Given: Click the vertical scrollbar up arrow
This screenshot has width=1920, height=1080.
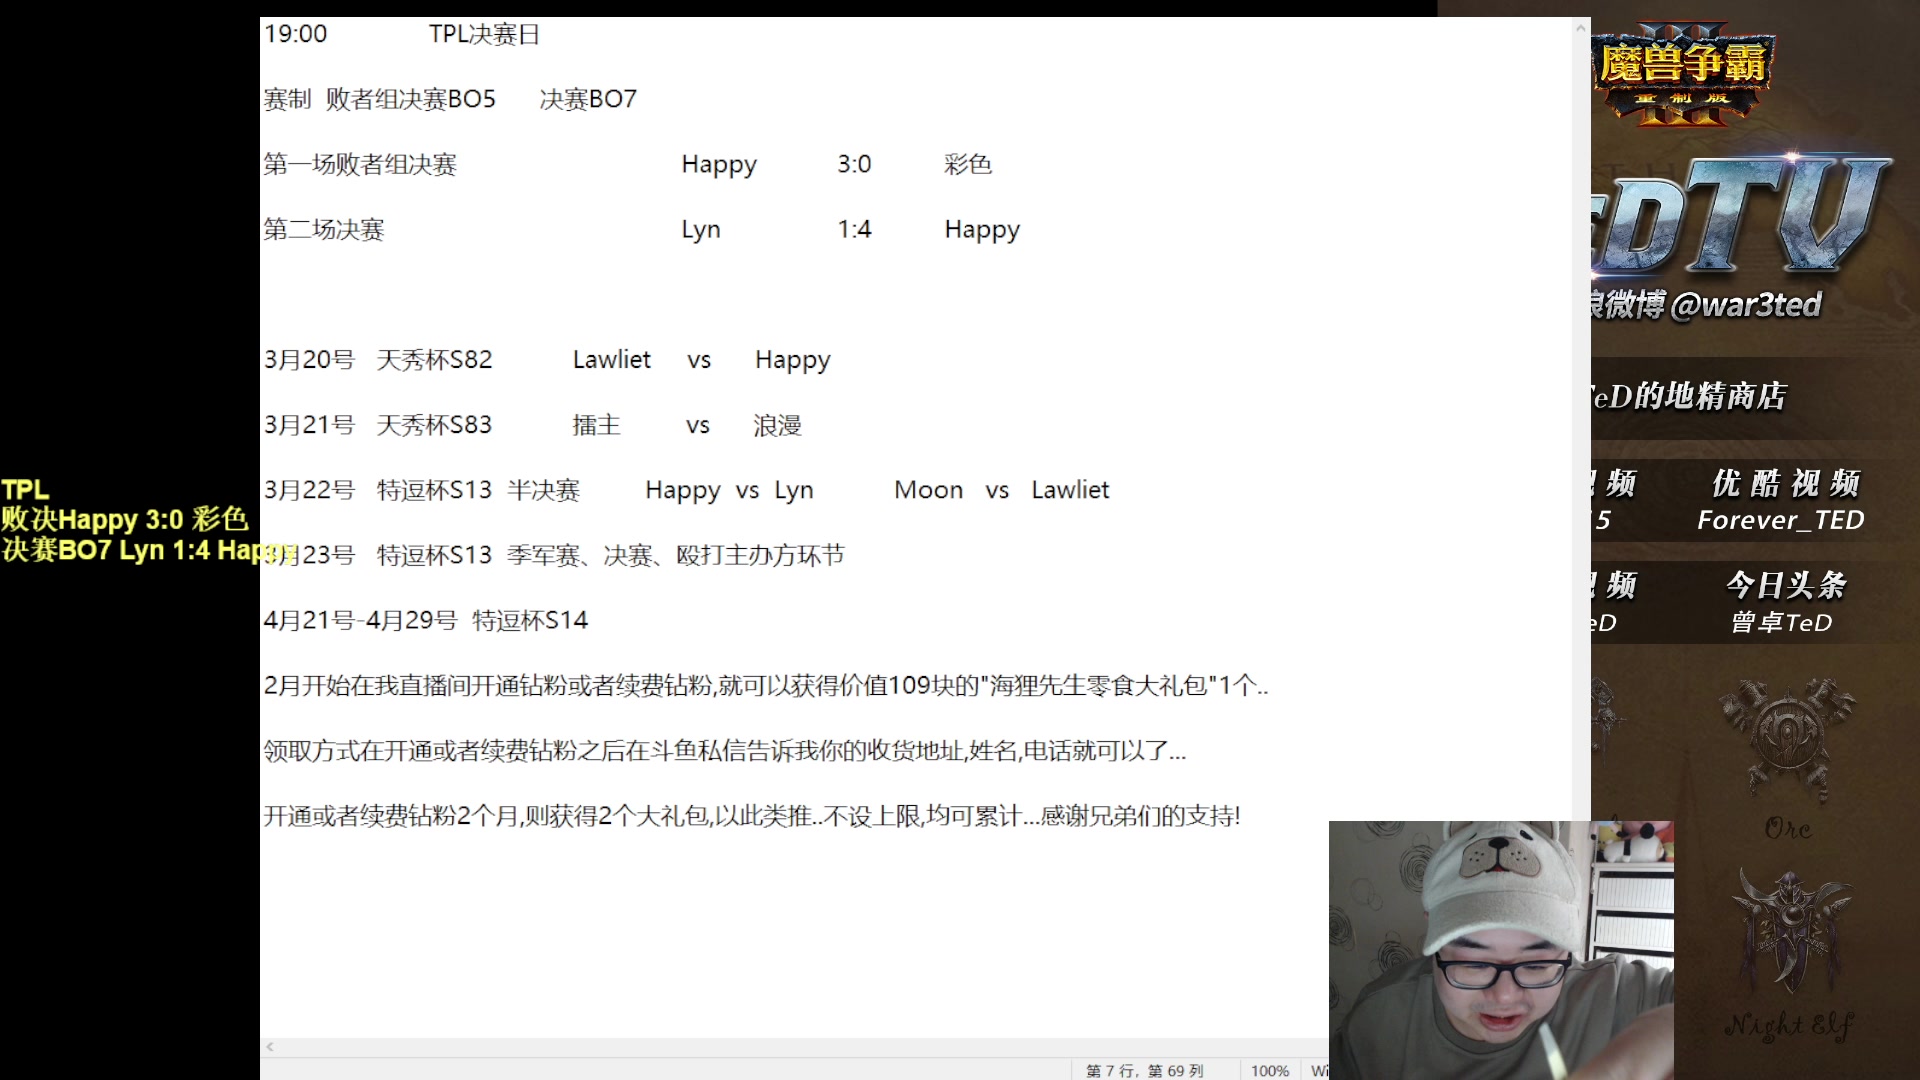Looking at the screenshot, I should tap(1581, 28).
